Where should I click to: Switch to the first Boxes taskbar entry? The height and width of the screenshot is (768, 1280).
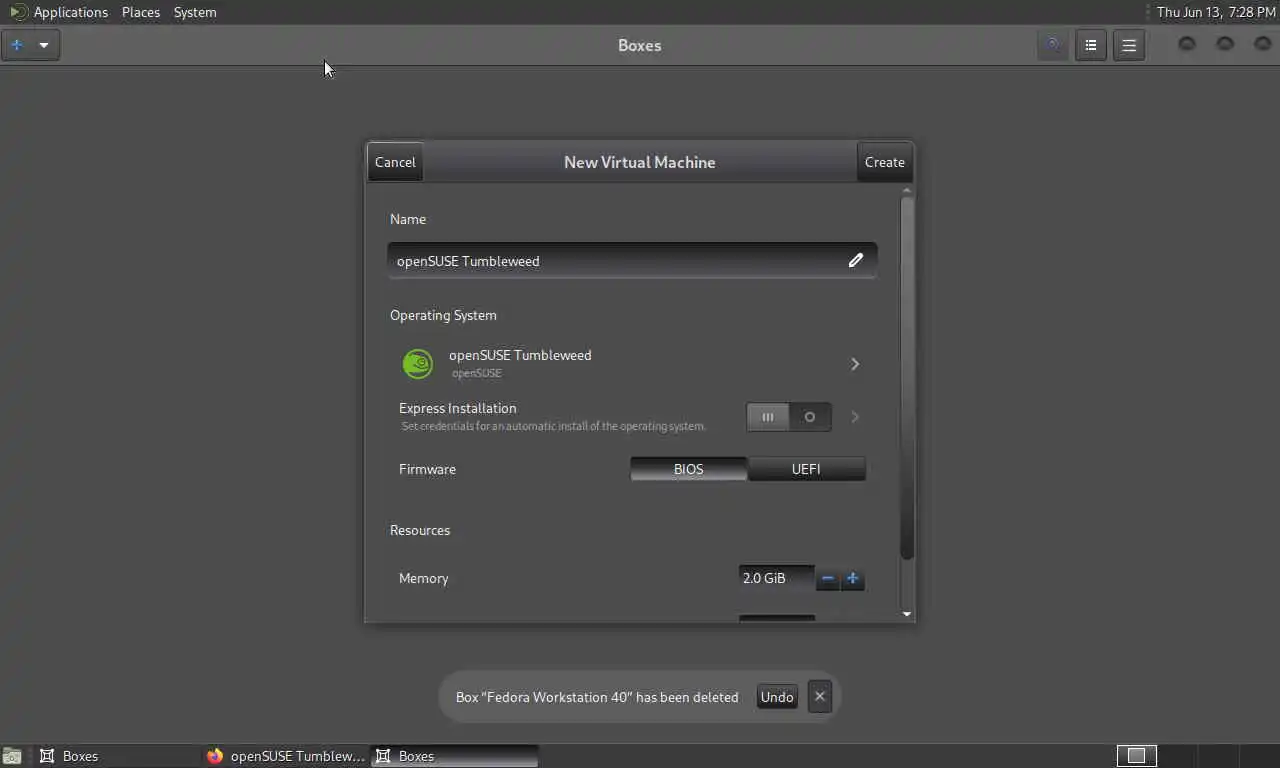(116, 756)
